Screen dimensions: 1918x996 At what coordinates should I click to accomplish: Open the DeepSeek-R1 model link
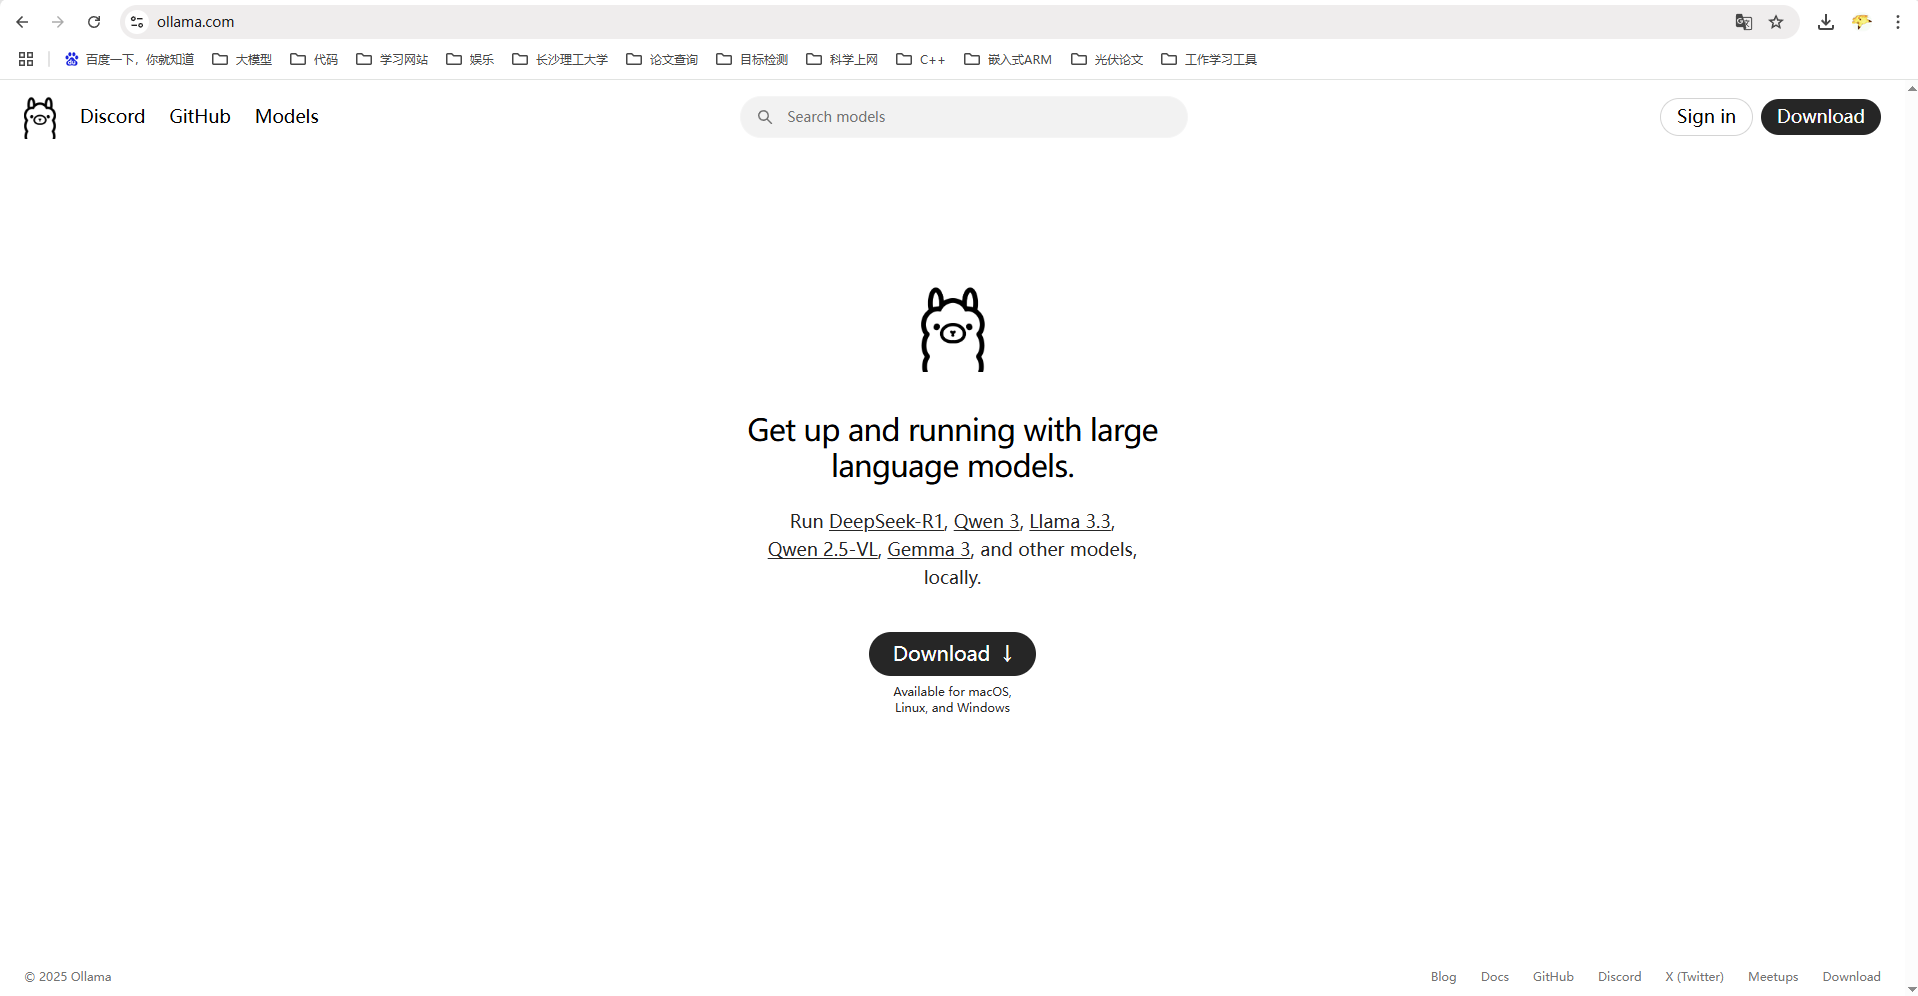point(886,522)
